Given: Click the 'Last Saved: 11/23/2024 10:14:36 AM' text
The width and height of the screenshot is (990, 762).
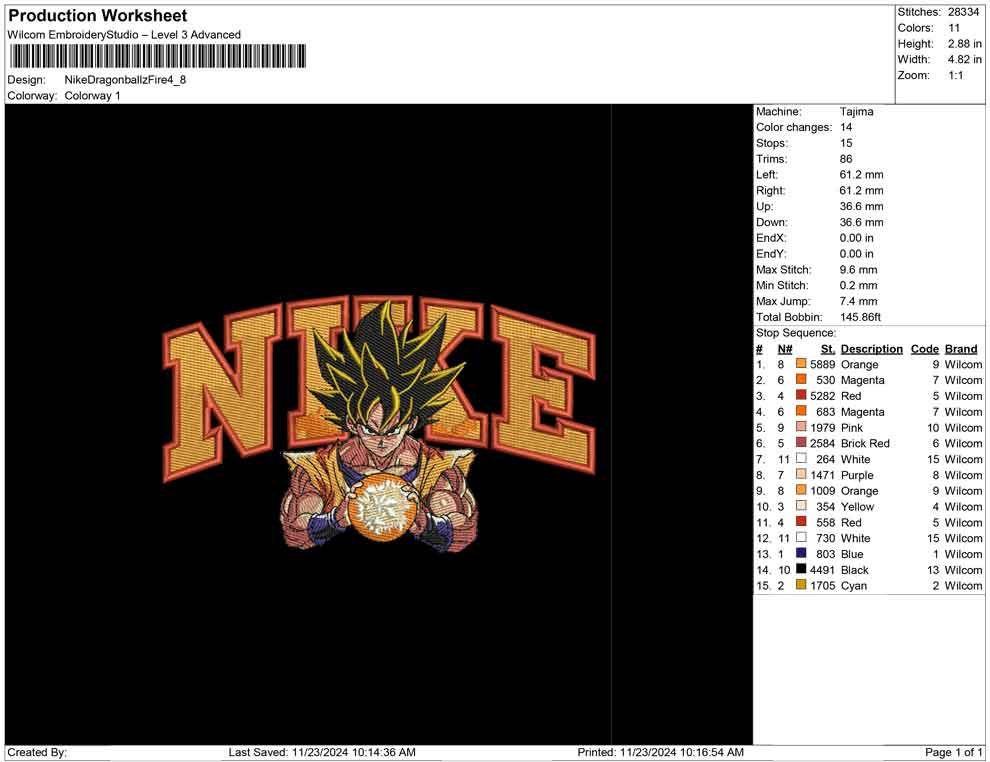Looking at the screenshot, I should 322,752.
